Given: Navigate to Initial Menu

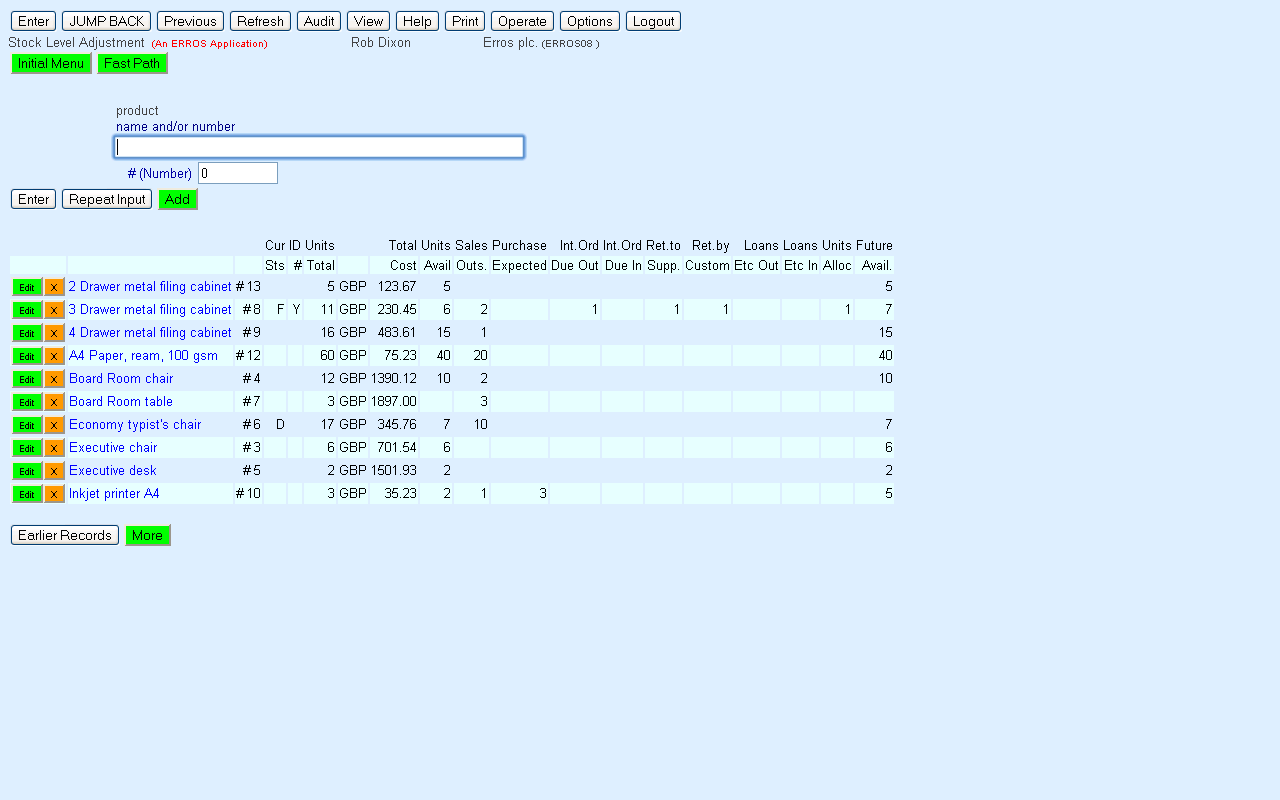Looking at the screenshot, I should [51, 63].
